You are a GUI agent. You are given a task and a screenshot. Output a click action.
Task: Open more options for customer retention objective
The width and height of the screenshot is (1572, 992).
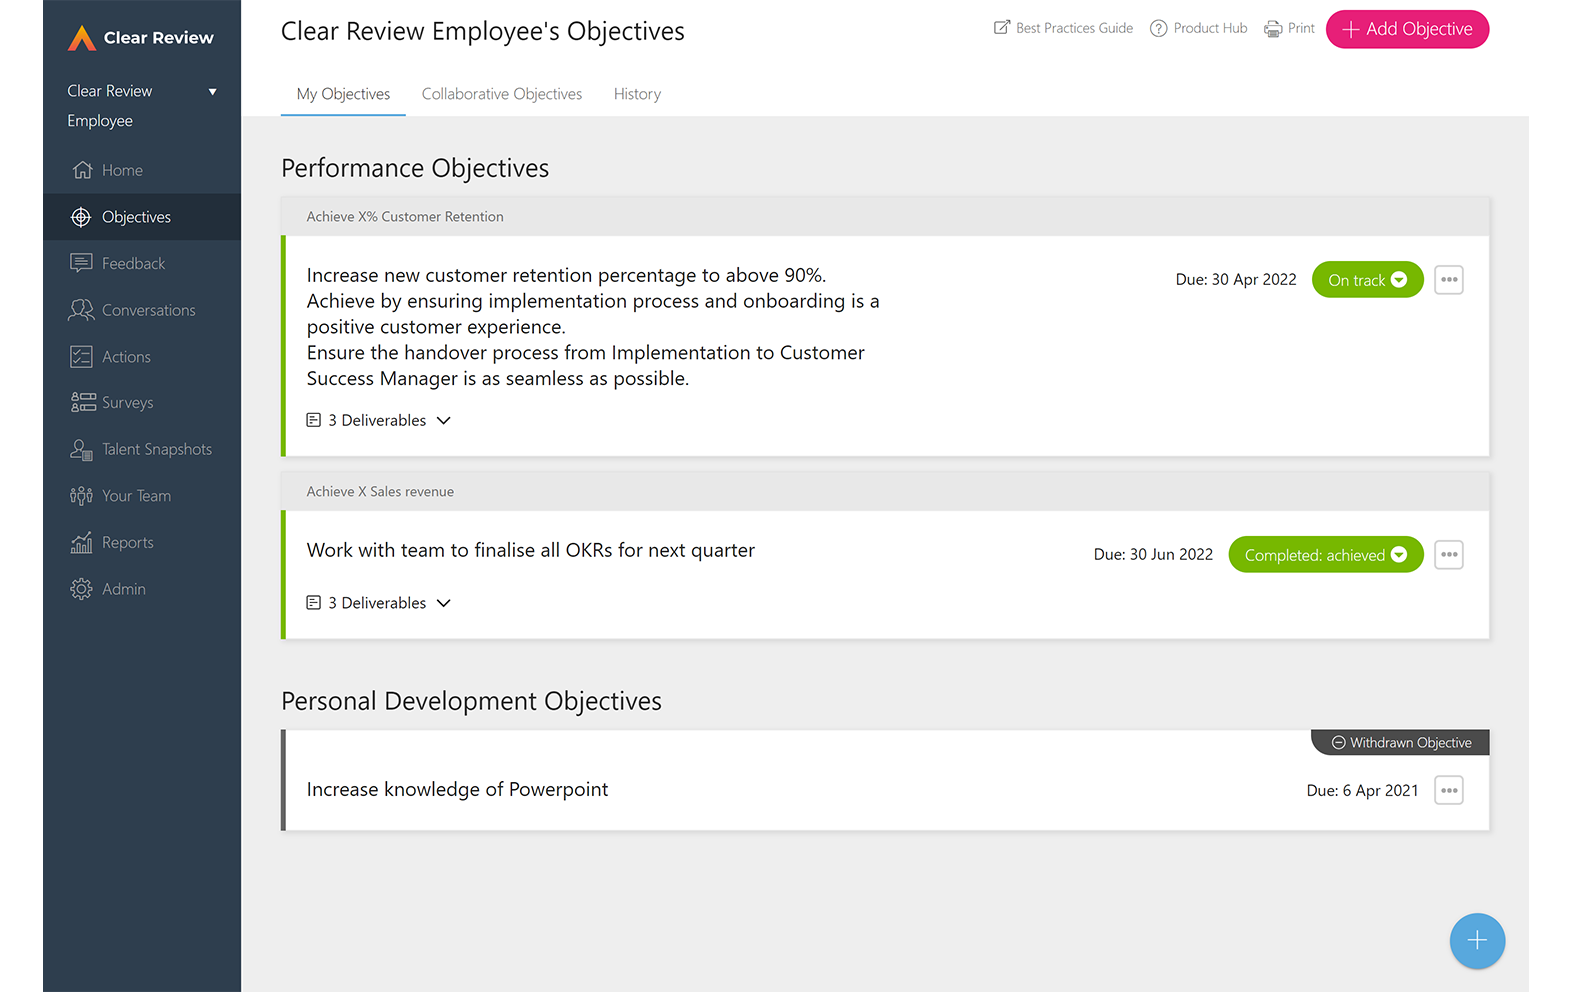tap(1449, 280)
